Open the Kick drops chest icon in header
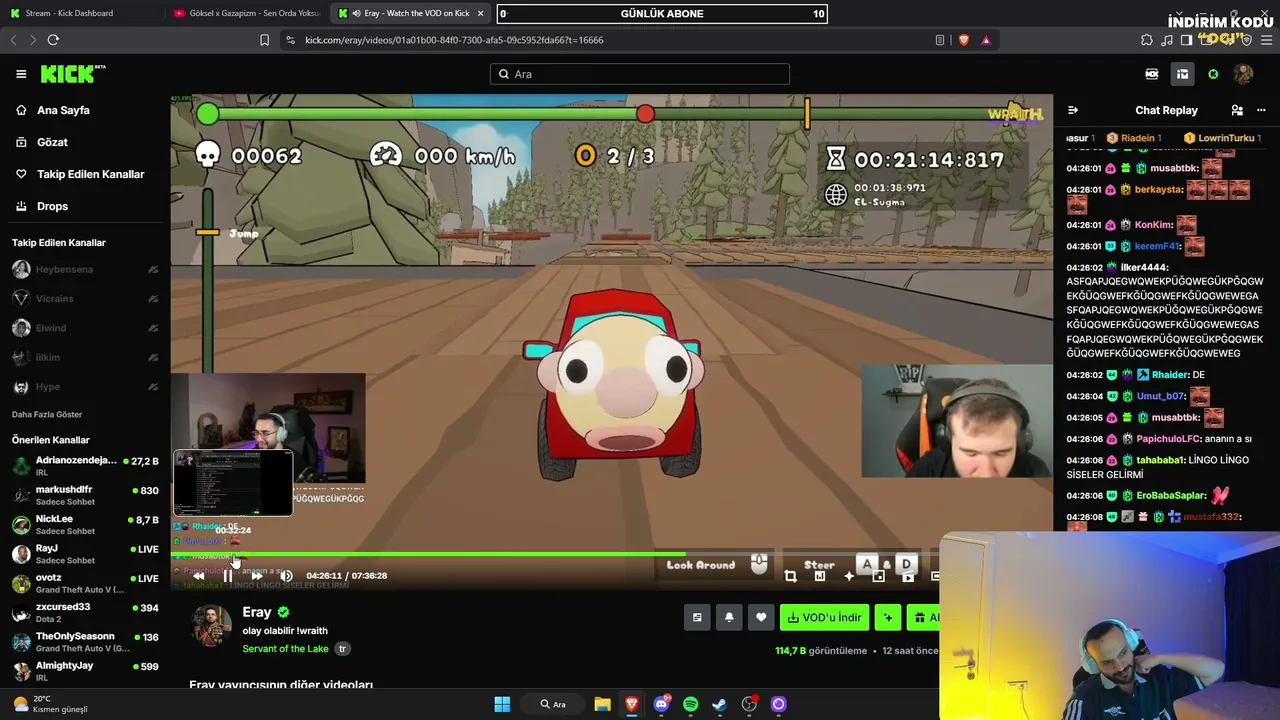Image resolution: width=1280 pixels, height=720 pixels. [1182, 74]
